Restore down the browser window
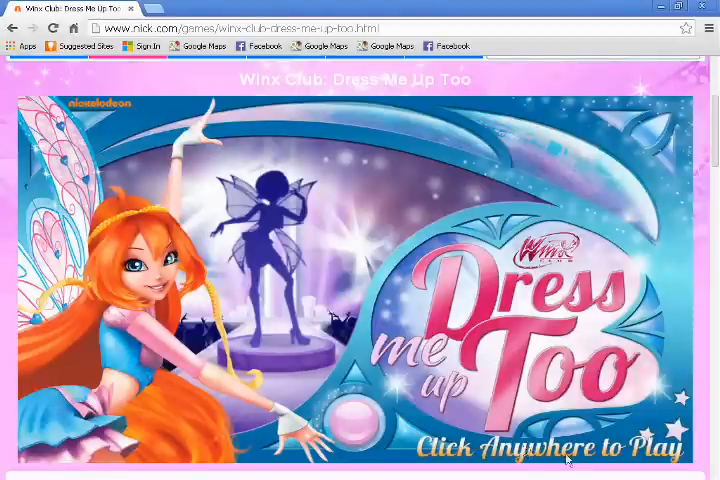720x480 pixels. (x=679, y=6)
